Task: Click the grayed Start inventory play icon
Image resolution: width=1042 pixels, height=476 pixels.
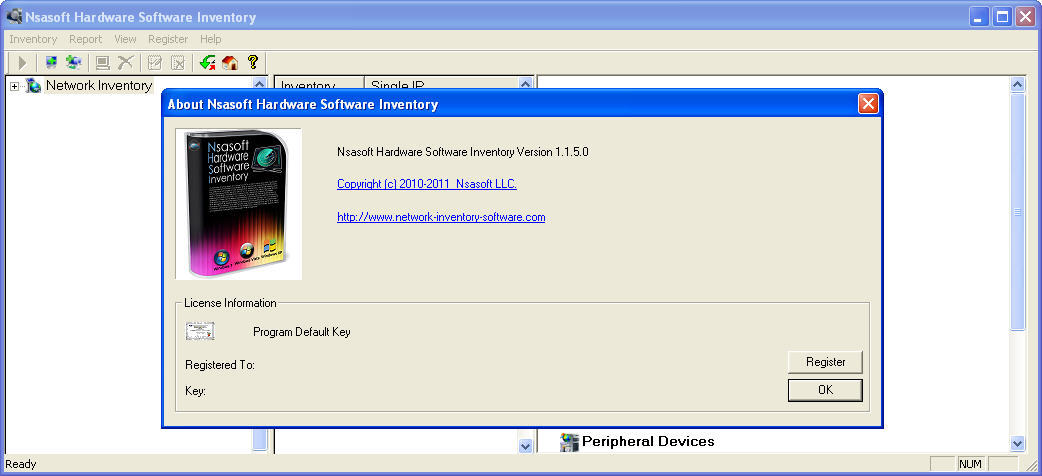Action: 22,63
